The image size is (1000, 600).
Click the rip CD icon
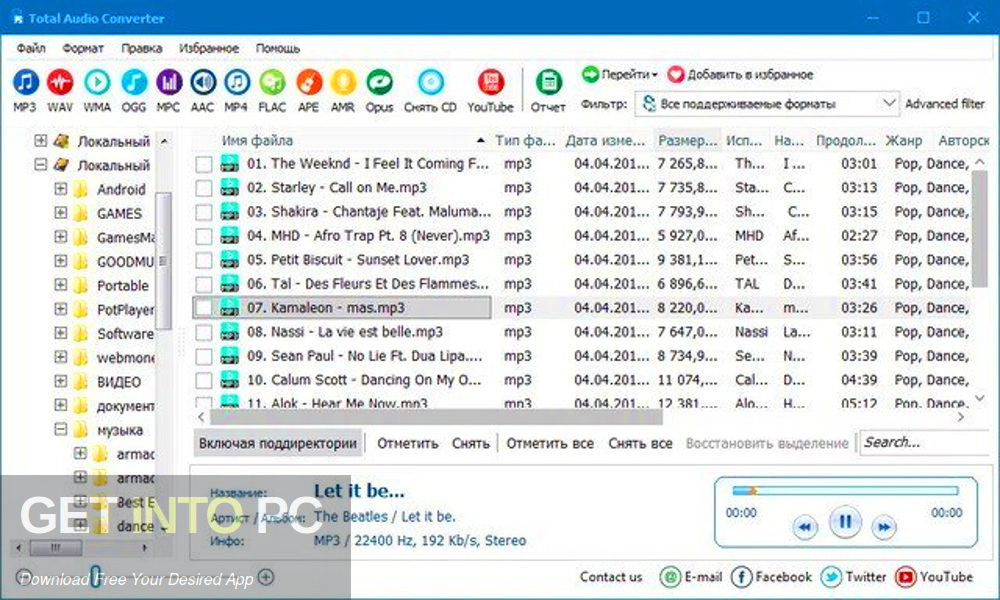(x=430, y=83)
